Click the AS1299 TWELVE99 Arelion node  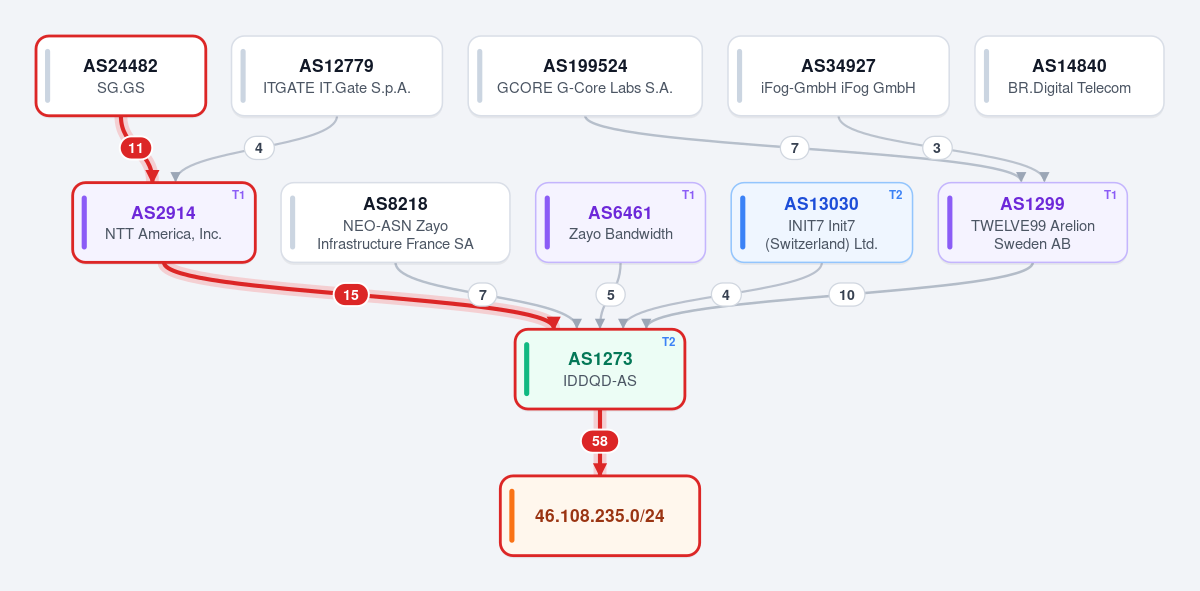pyautogui.click(x=1033, y=223)
